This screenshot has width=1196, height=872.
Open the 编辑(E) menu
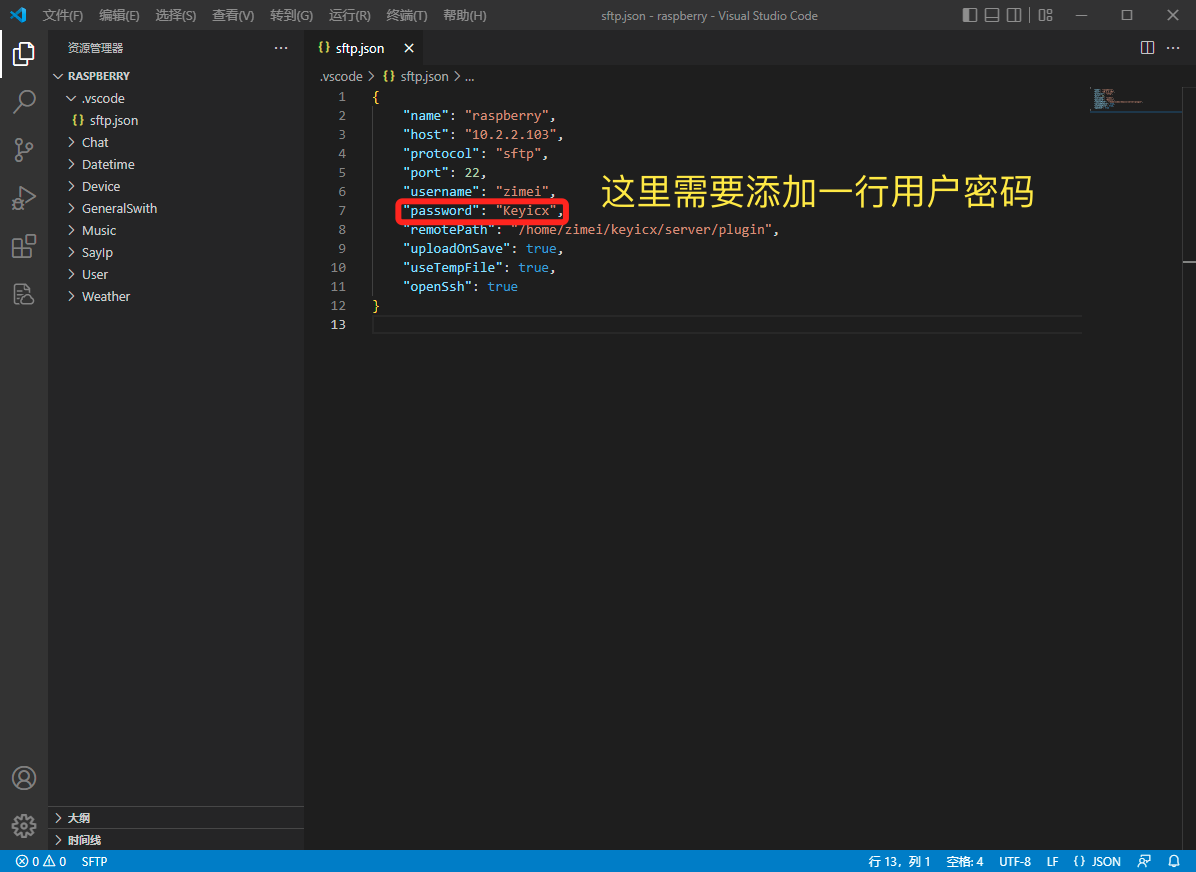(x=119, y=15)
